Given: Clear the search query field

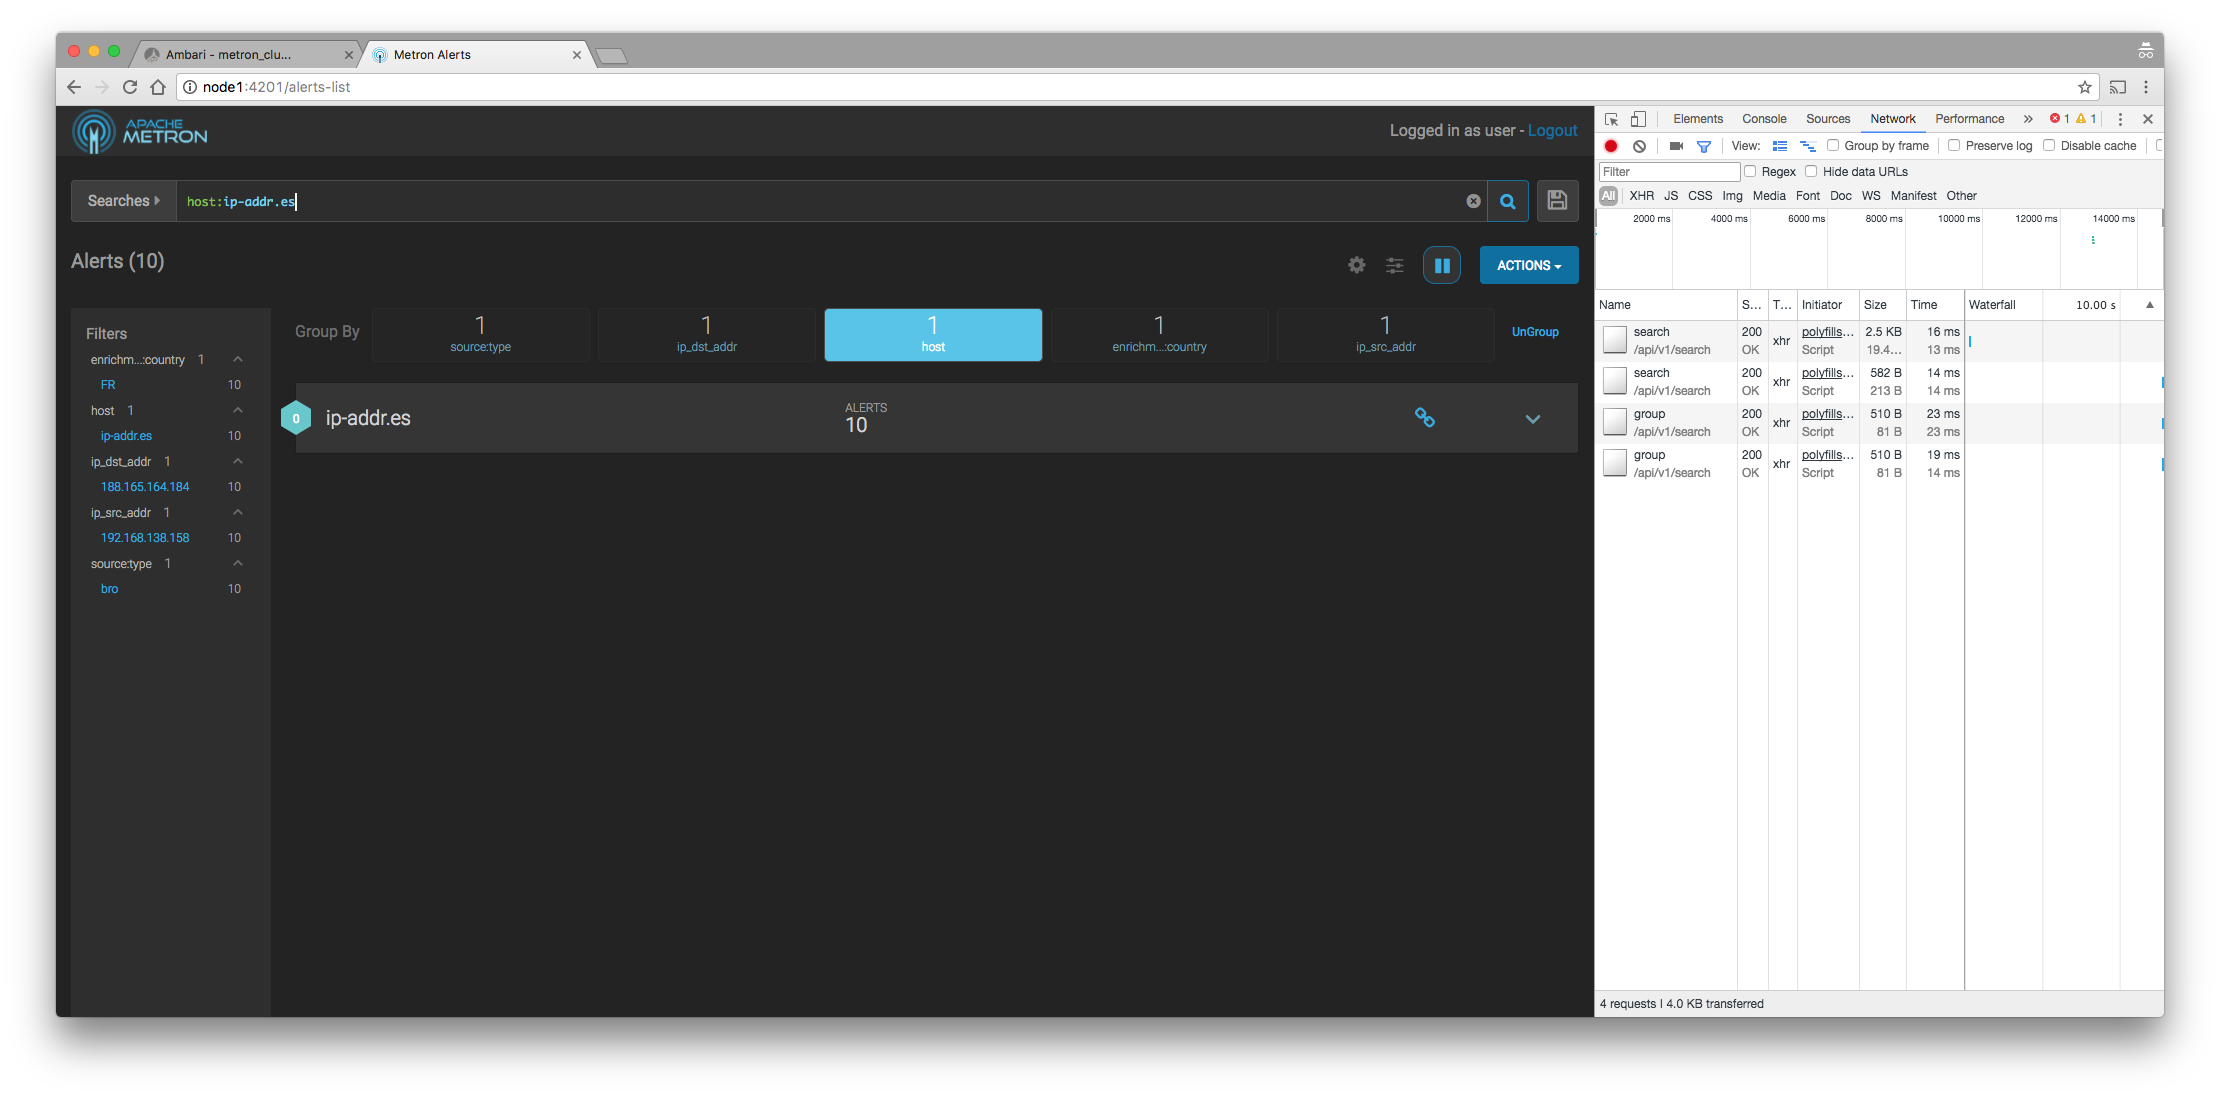Looking at the screenshot, I should click(x=1473, y=201).
